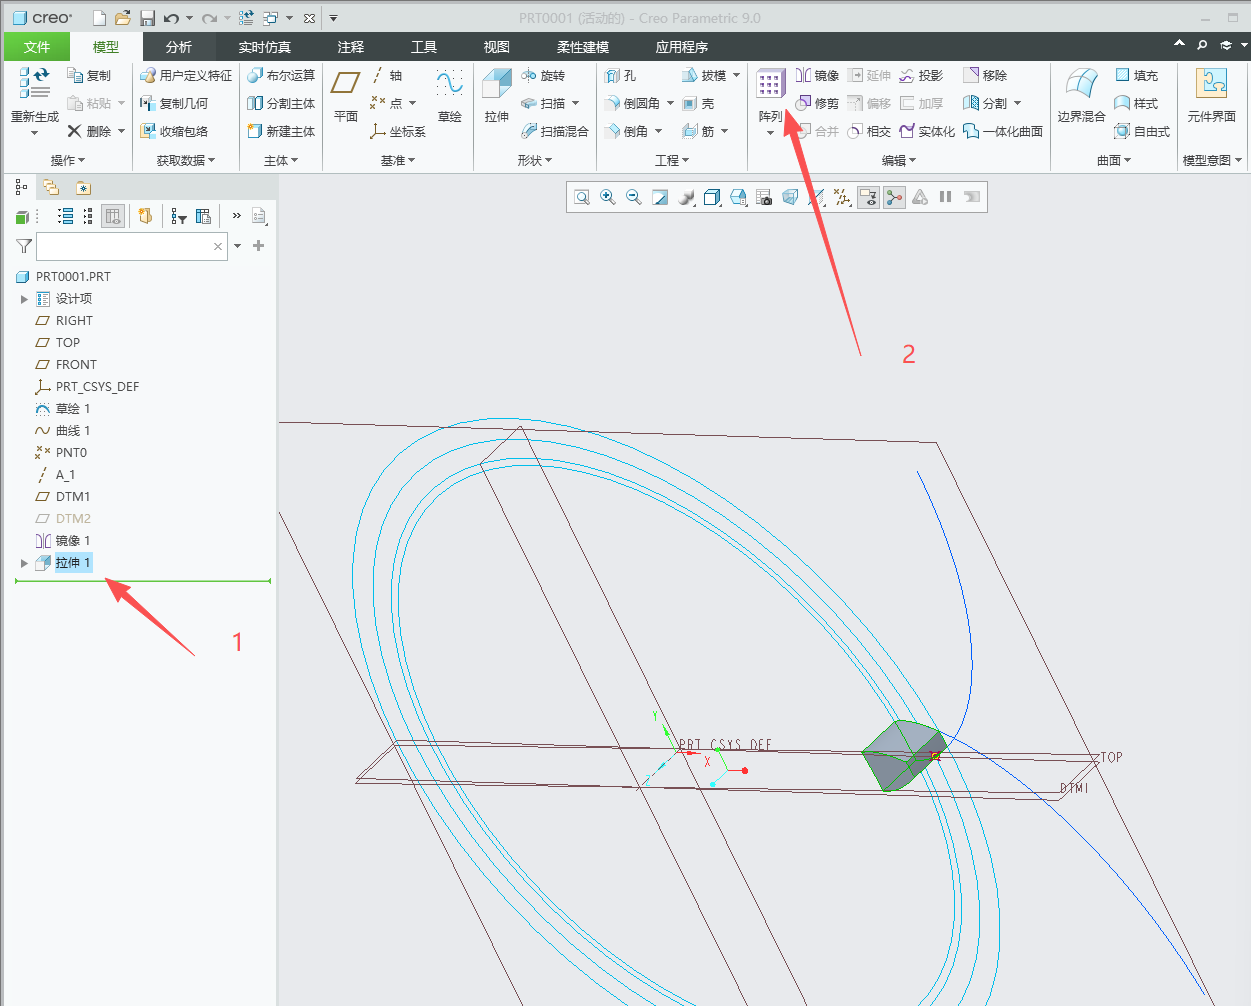Create a datum 平面 plane
The image size is (1251, 1006).
point(346,96)
